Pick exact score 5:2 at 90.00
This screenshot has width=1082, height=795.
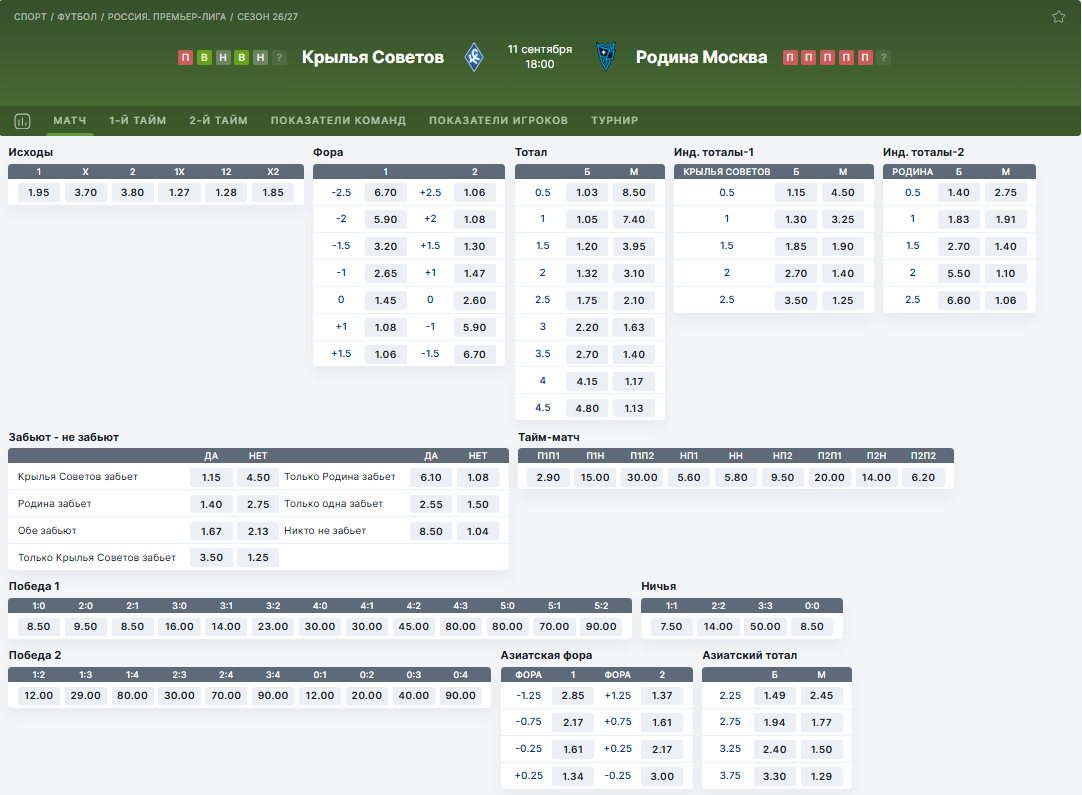click(601, 627)
